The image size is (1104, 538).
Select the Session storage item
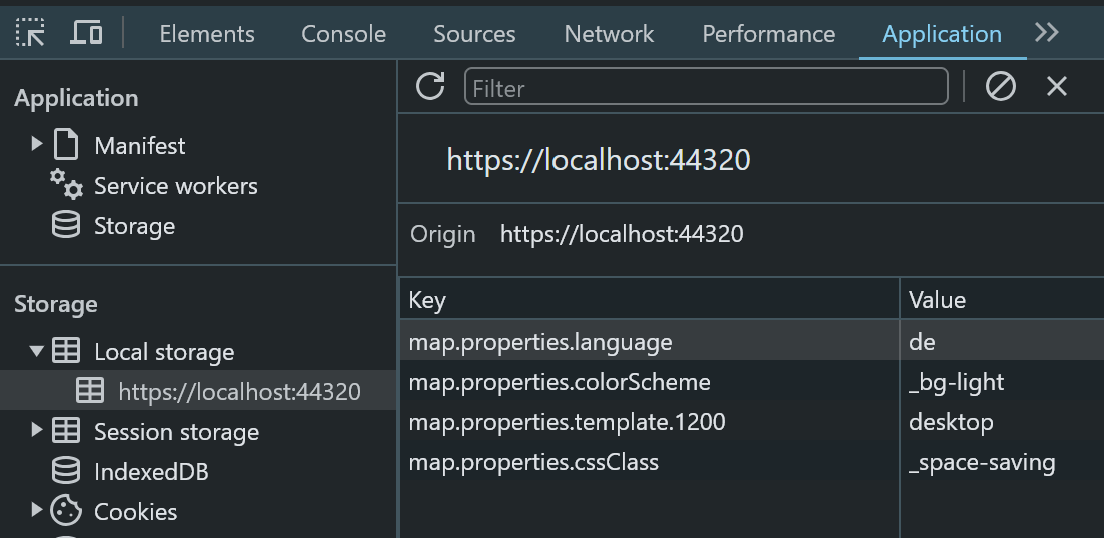tap(176, 432)
